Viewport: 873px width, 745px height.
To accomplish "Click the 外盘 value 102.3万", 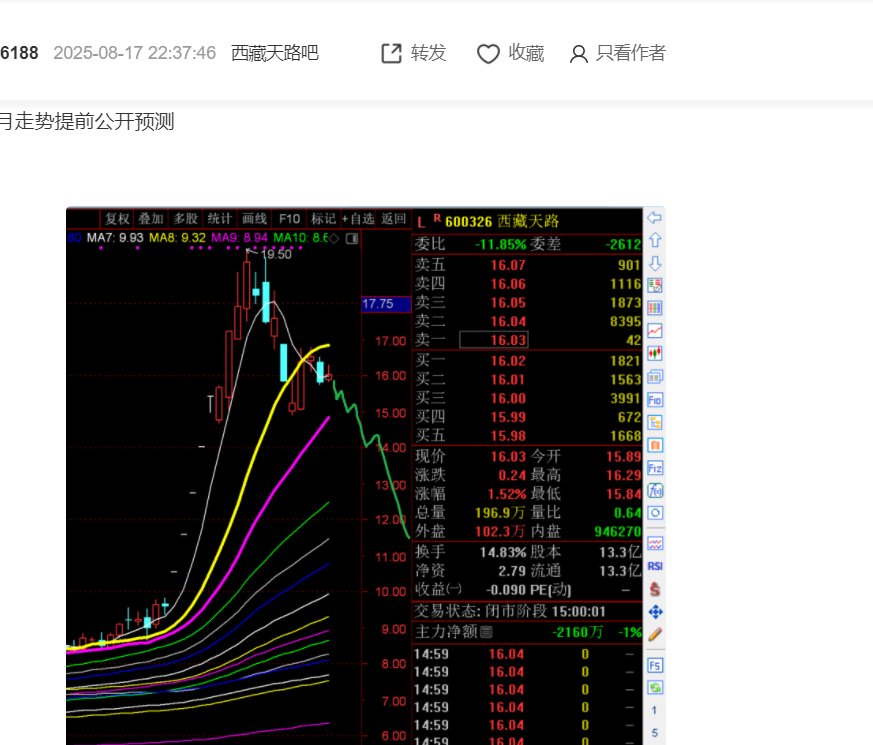I will (x=500, y=531).
